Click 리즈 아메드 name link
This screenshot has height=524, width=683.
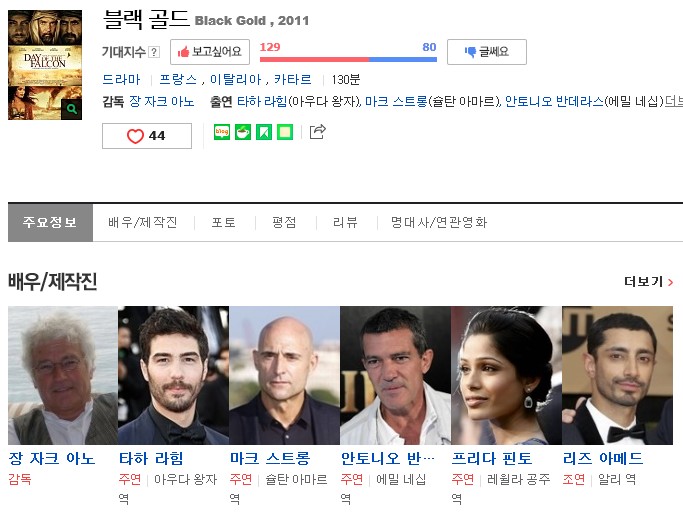[x=603, y=458]
